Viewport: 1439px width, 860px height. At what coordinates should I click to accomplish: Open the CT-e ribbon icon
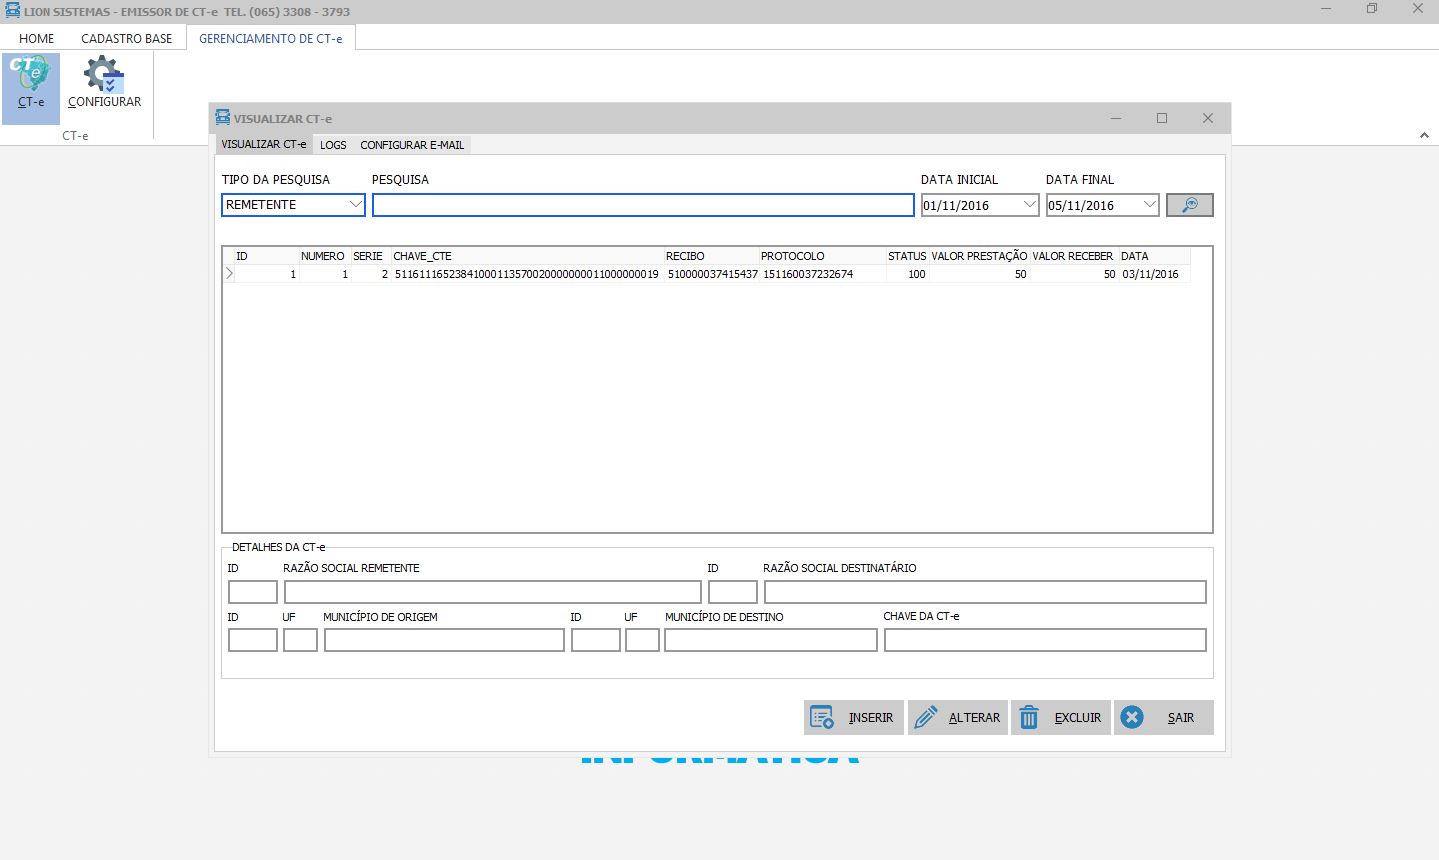tap(31, 88)
